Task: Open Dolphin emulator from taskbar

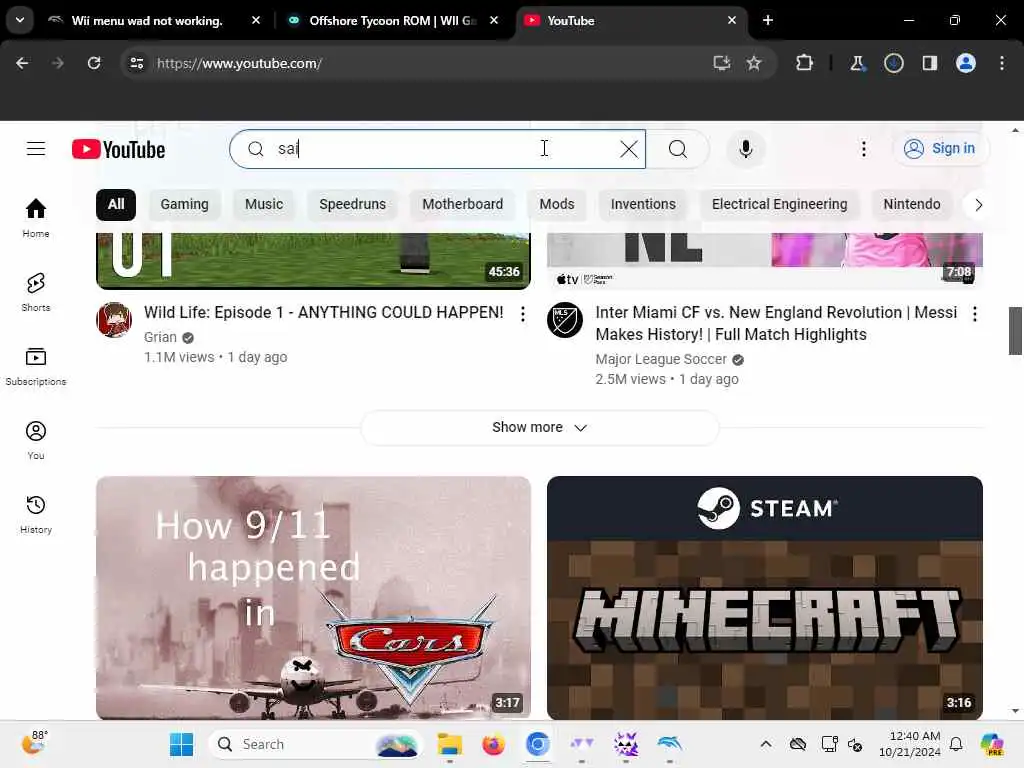Action: (x=670, y=743)
